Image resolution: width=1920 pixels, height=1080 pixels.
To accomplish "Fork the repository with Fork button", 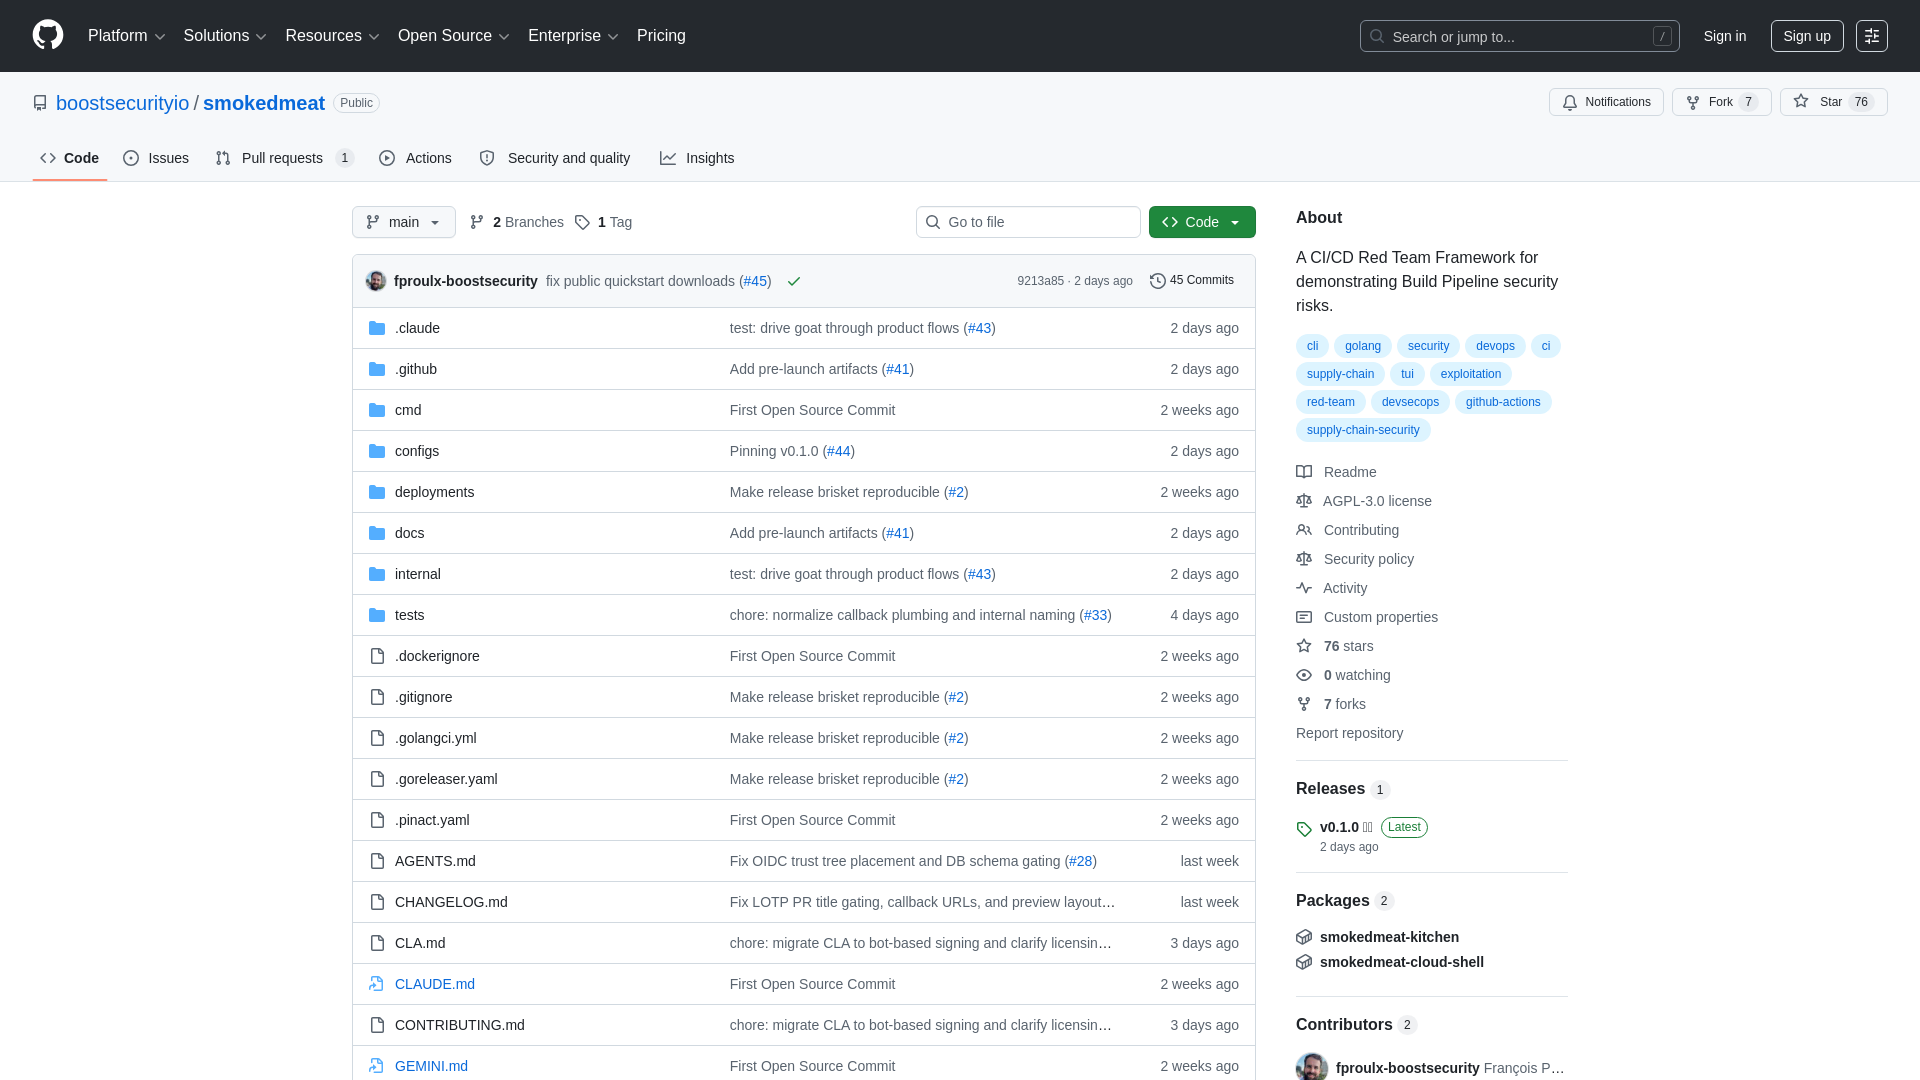I will click(1722, 102).
